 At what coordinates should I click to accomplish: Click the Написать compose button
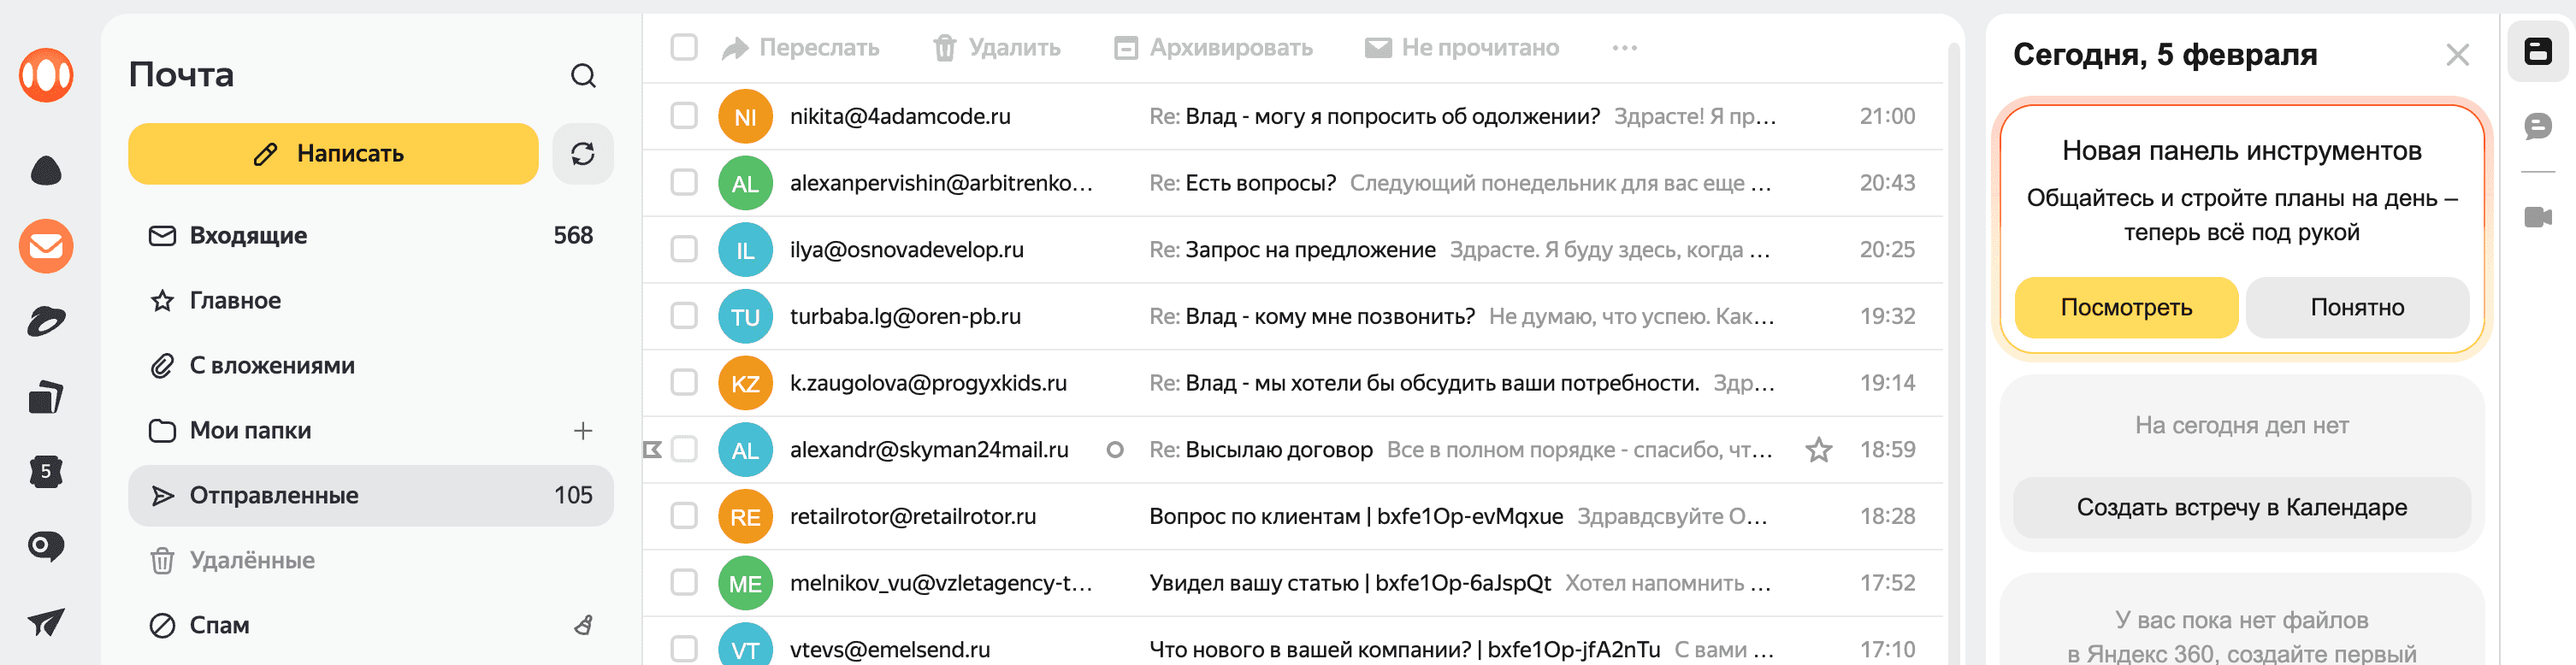click(333, 154)
